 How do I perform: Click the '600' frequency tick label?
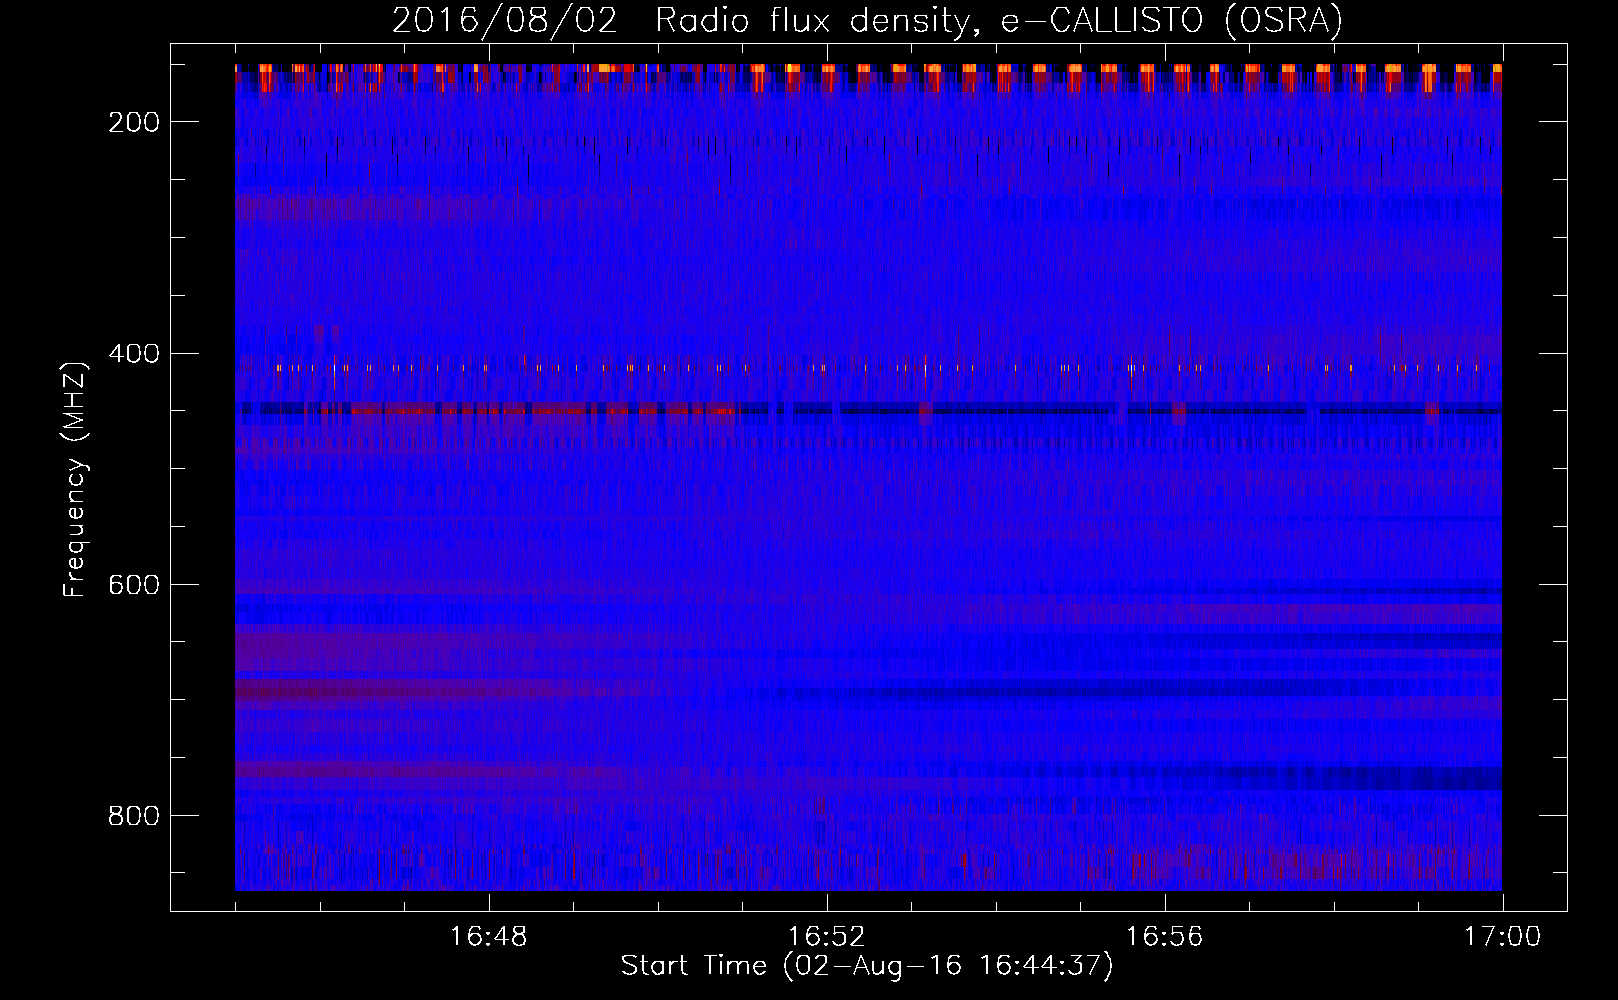(x=134, y=585)
